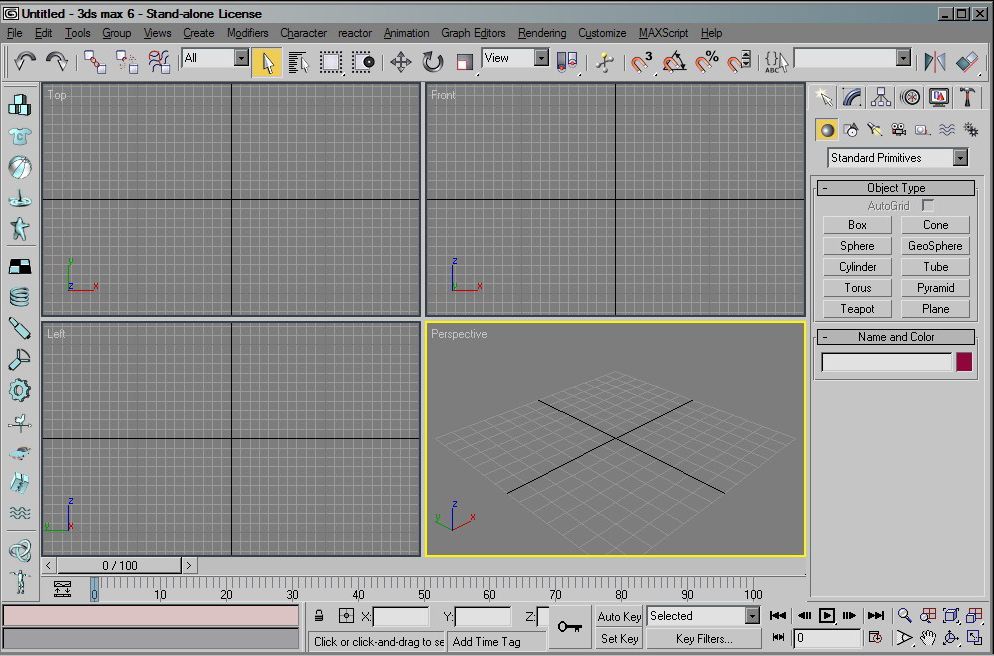Viewport: 994px width, 656px height.
Task: Toggle the Angle Snap icon
Action: click(674, 62)
